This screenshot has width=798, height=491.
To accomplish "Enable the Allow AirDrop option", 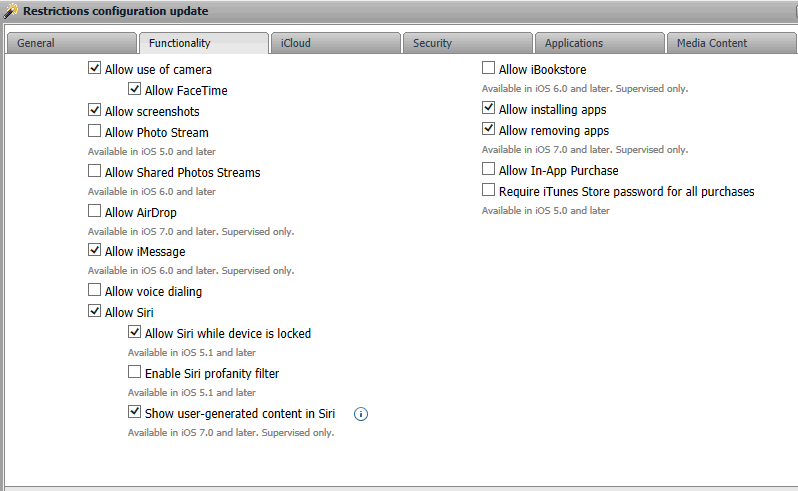I will [95, 212].
